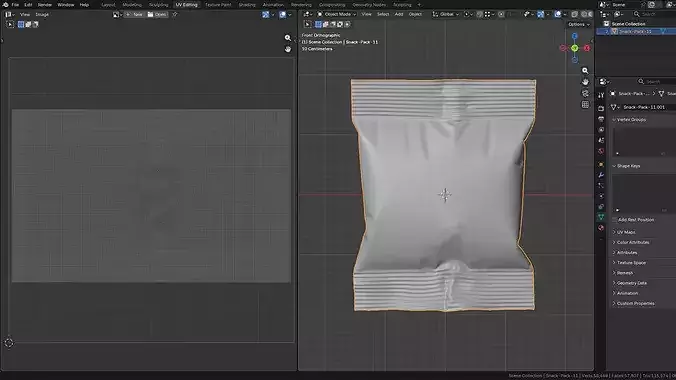This screenshot has height=380, width=676.
Task: Switch to the Sculpting workspace tab
Action: [158, 5]
